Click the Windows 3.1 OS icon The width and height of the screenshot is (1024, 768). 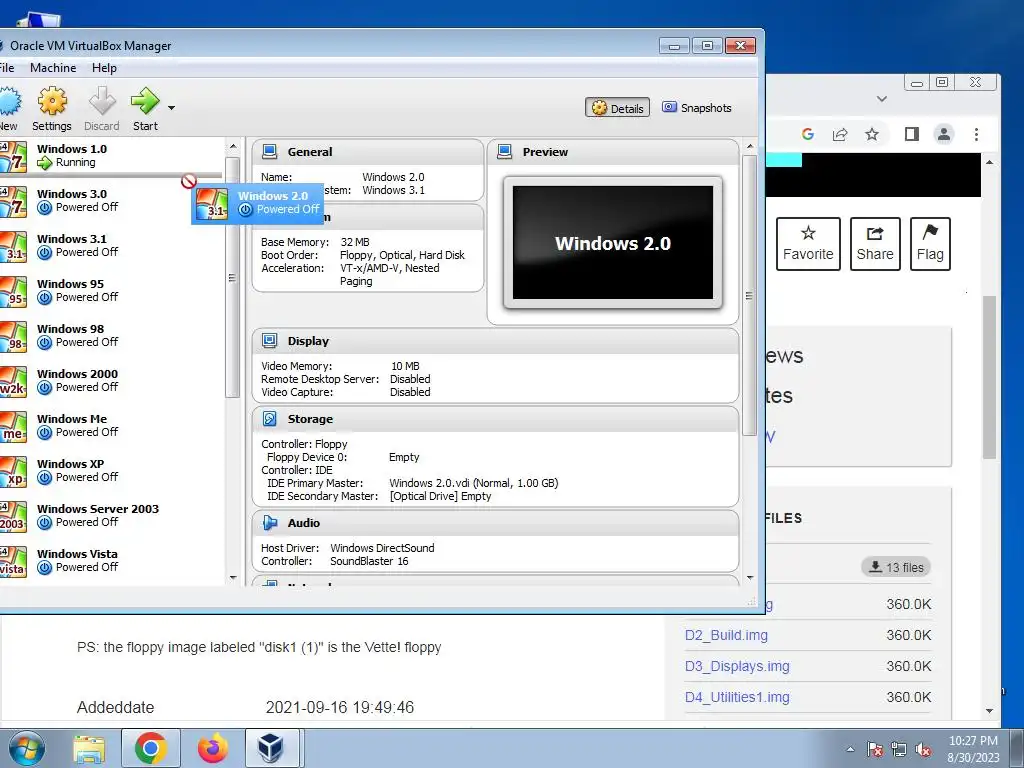coord(13,246)
